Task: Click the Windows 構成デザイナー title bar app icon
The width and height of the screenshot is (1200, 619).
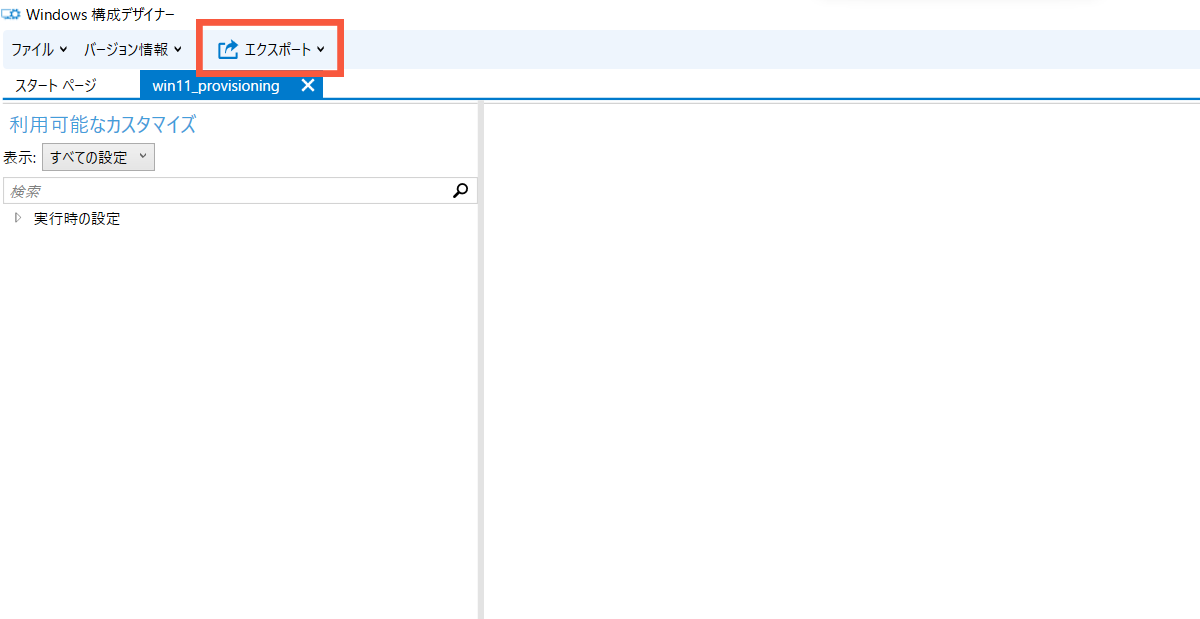Action: point(11,14)
